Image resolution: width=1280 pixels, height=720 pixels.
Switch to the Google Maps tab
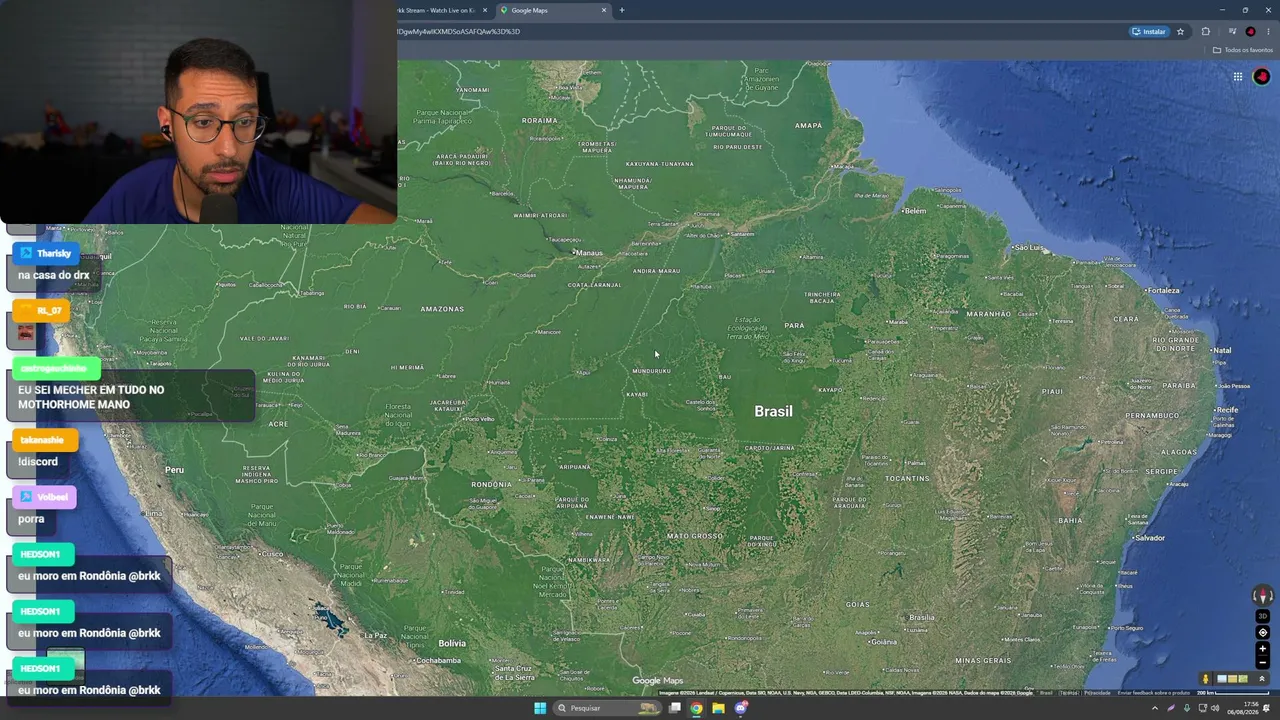tap(554, 10)
